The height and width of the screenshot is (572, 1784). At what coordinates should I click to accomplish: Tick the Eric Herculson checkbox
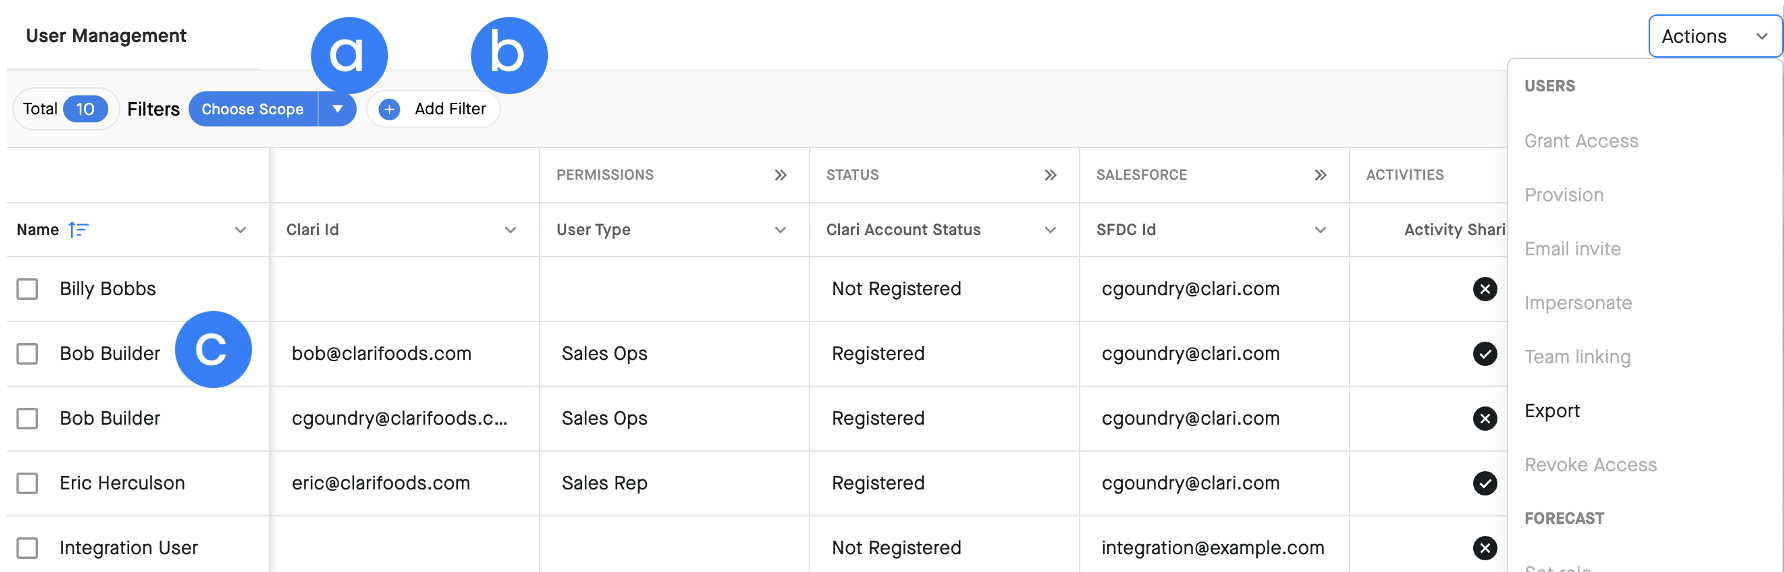click(28, 483)
